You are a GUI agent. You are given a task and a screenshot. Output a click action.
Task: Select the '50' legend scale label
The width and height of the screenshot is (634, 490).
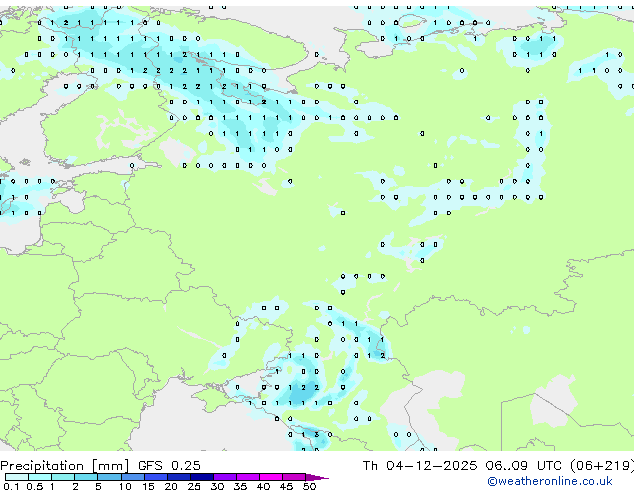tap(309, 486)
